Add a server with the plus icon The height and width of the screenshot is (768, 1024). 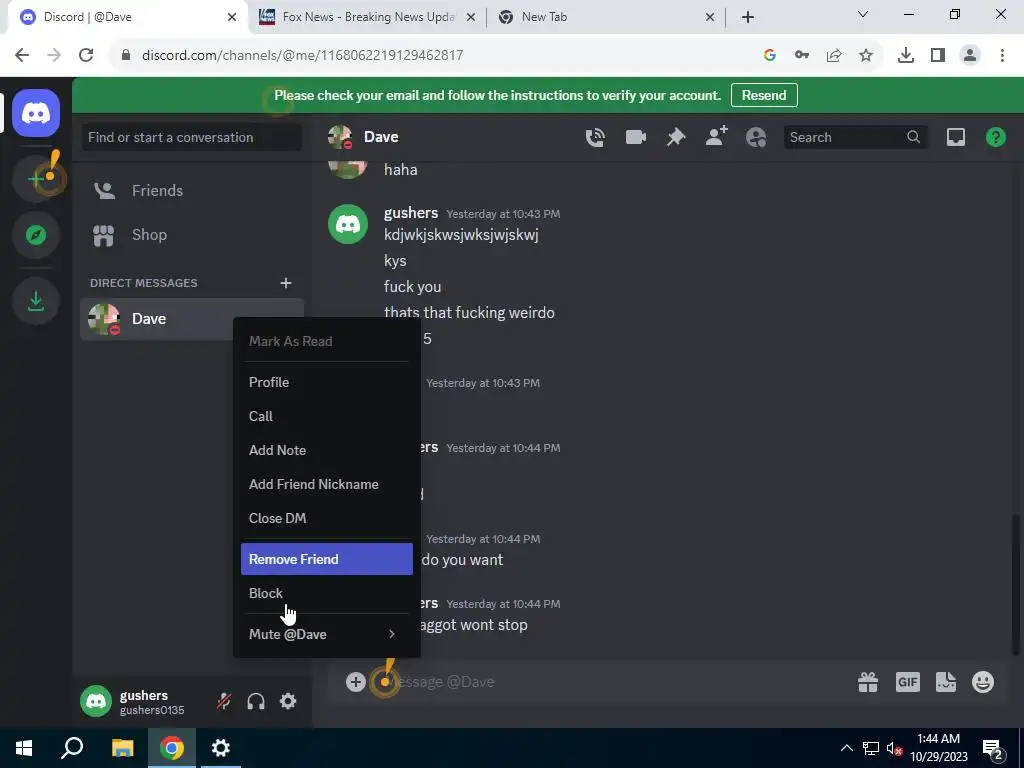coord(36,178)
